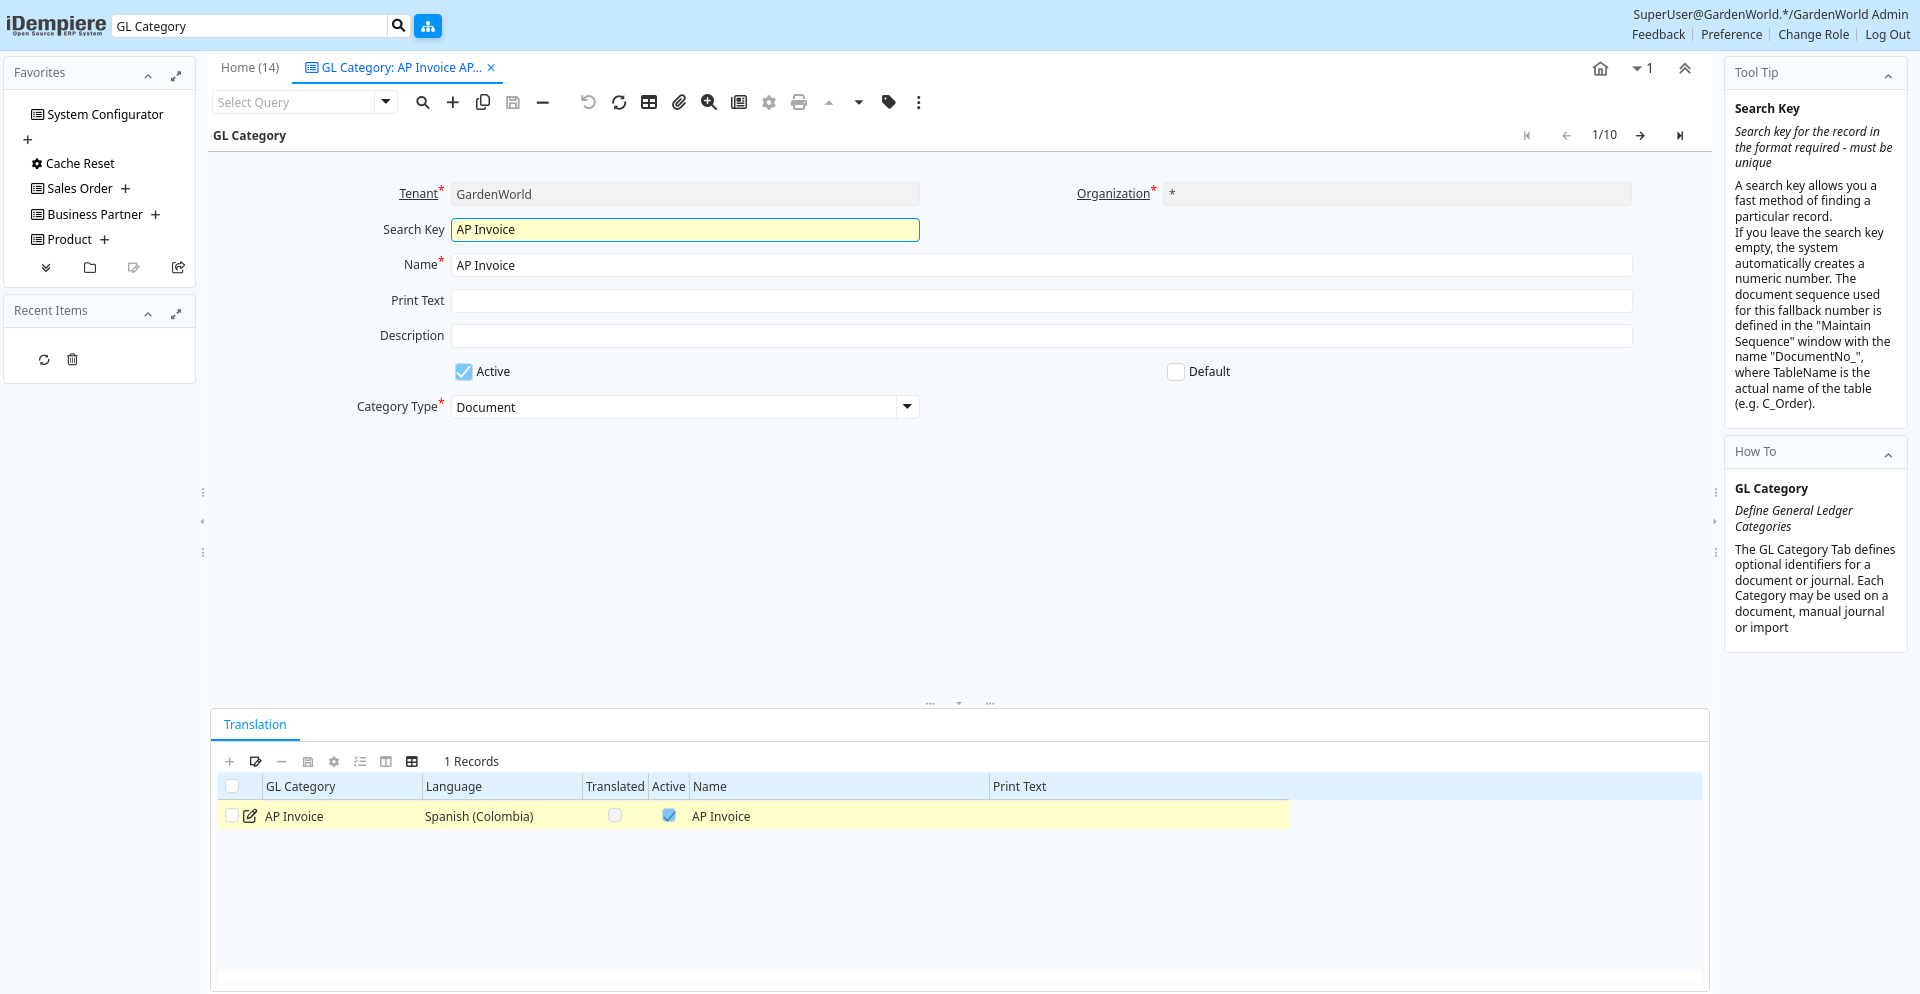Open the menu tree icon beside search
1920x994 pixels.
click(428, 26)
